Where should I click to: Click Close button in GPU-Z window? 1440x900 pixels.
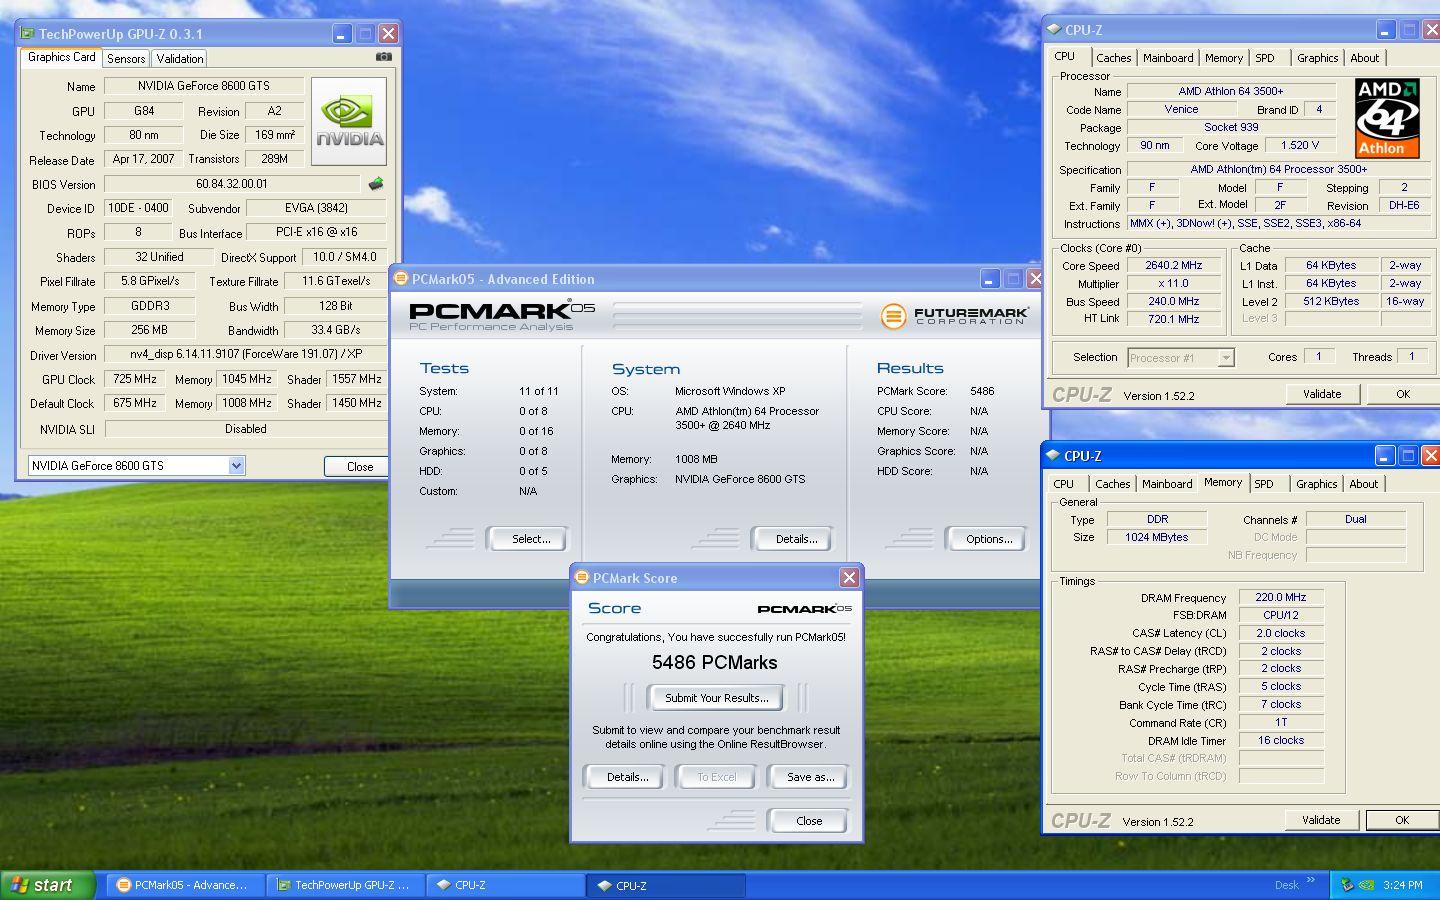point(355,466)
